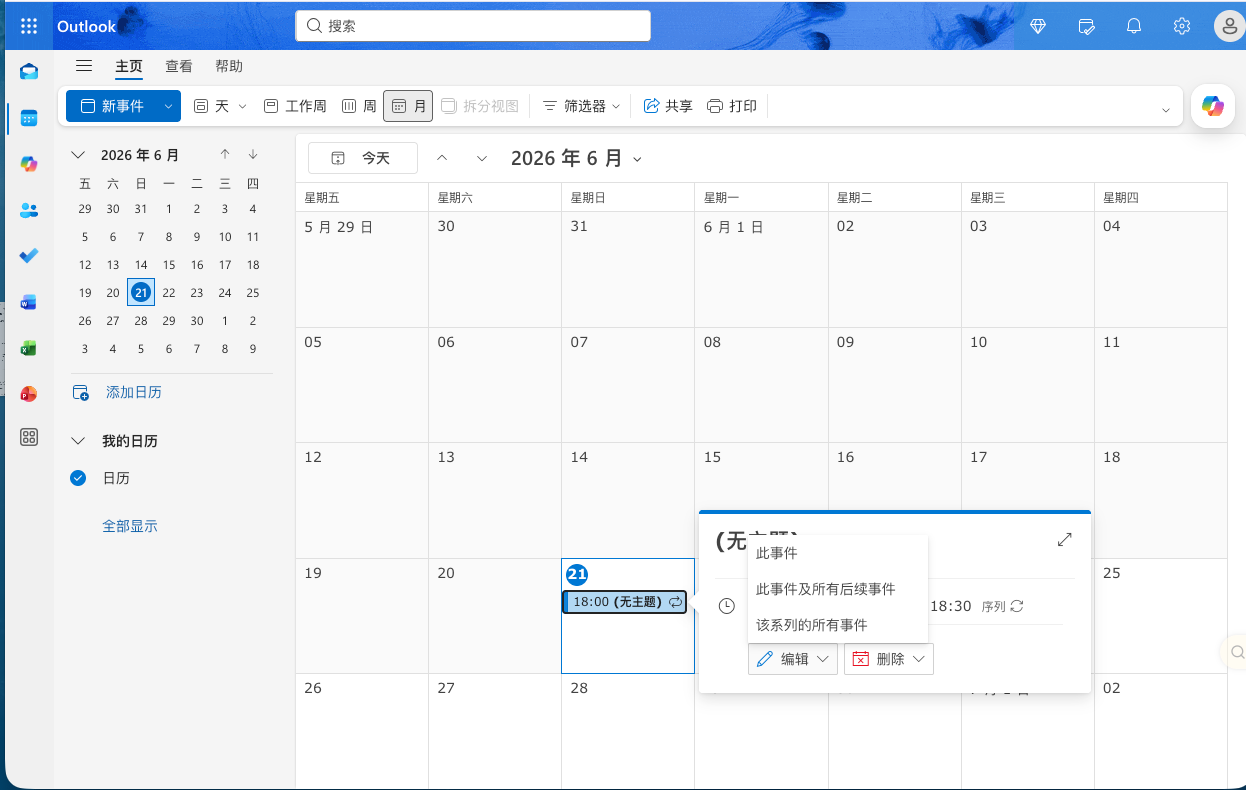Open My Day icon in header
Viewport: 1246px width, 790px height.
point(1086,26)
